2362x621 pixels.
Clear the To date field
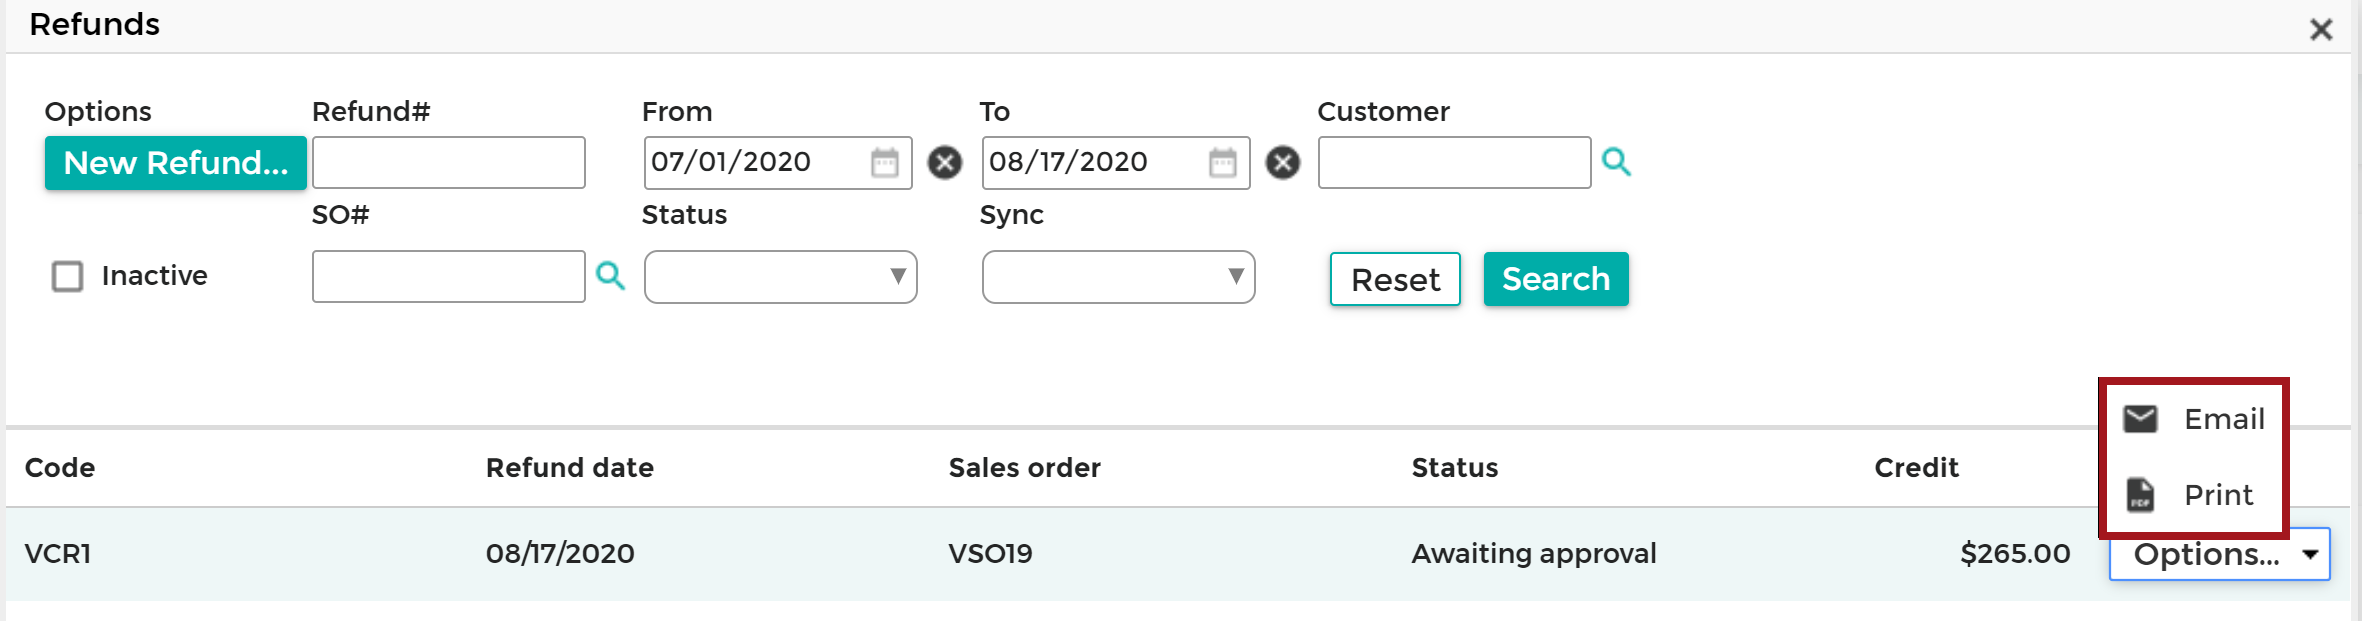coord(1282,162)
